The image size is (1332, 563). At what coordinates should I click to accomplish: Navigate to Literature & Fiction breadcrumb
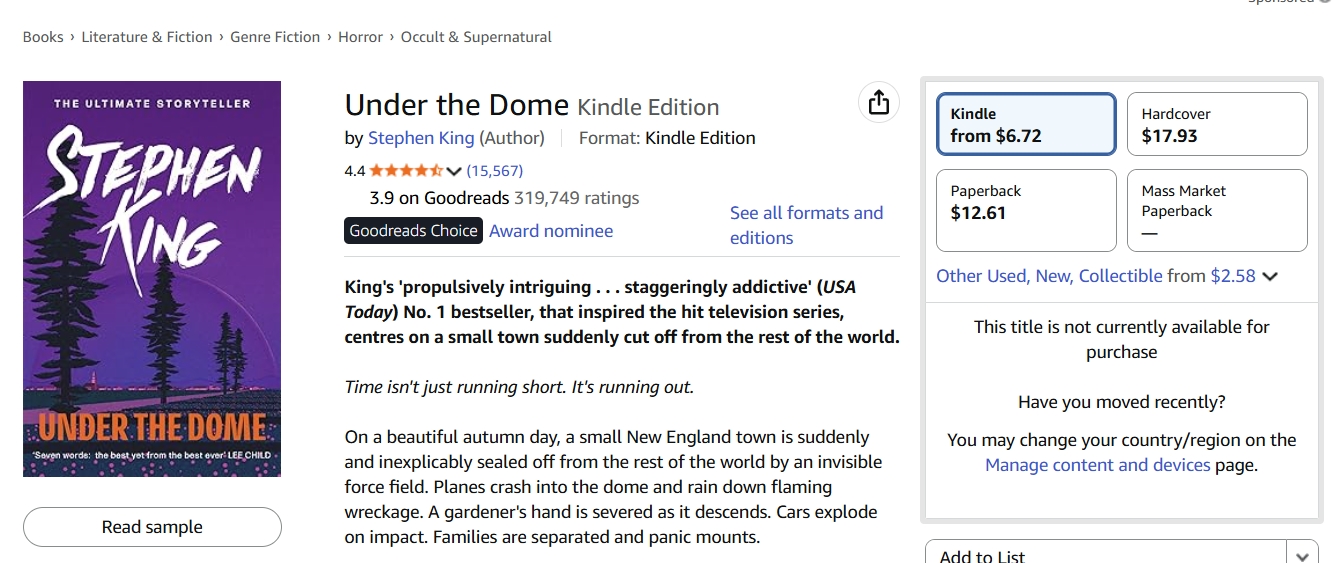tap(147, 37)
